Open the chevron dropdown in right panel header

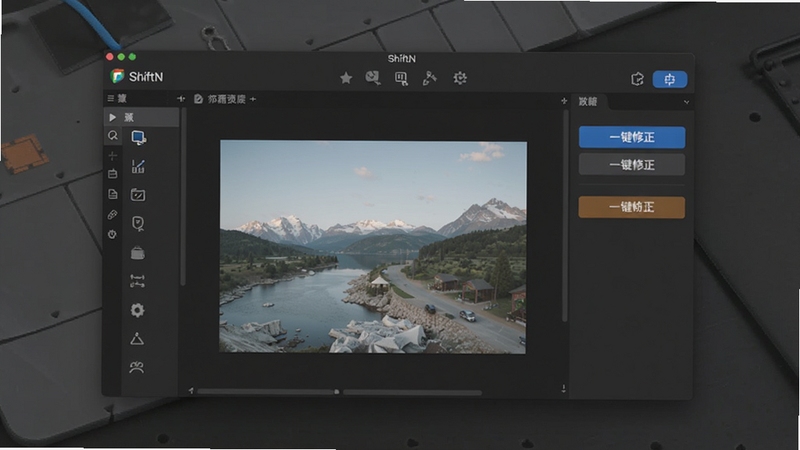[x=686, y=102]
